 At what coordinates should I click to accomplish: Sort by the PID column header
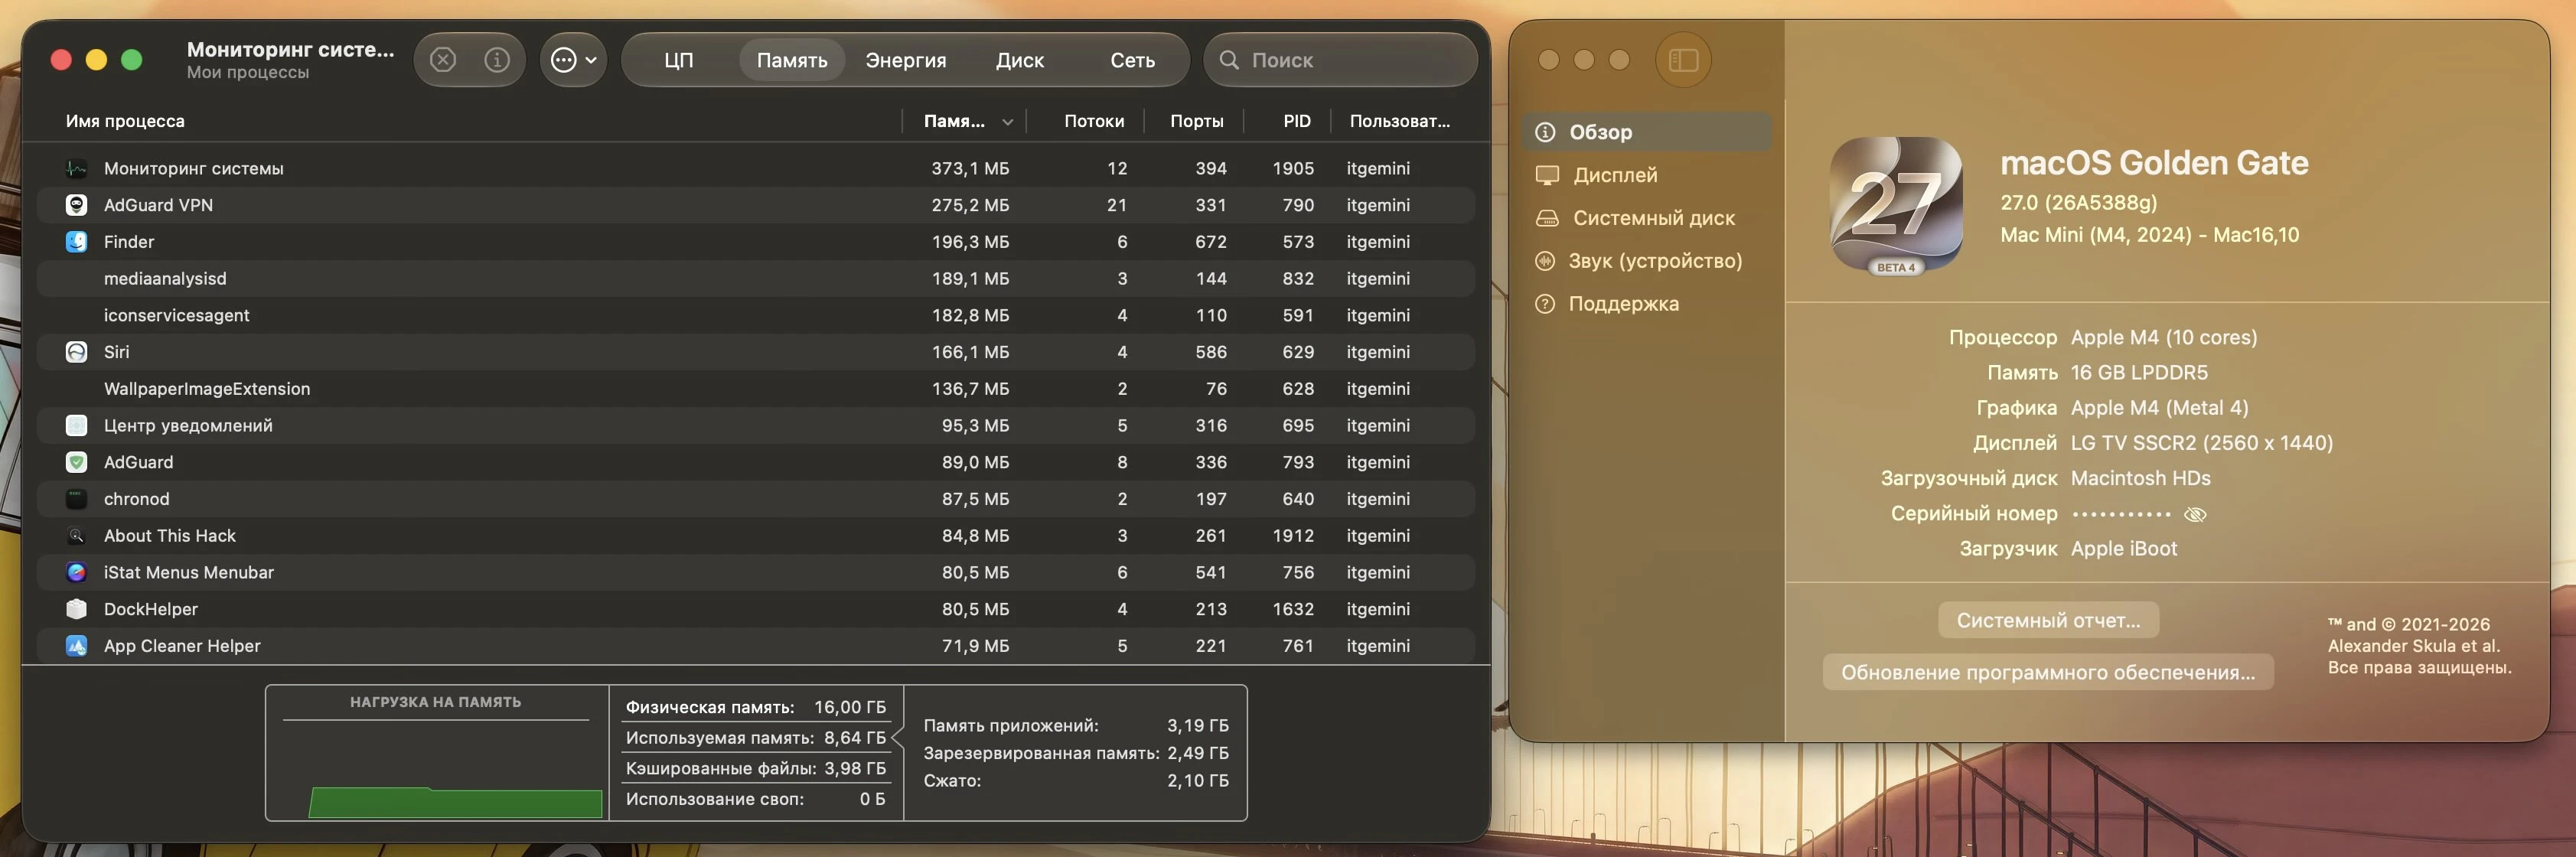coord(1297,121)
